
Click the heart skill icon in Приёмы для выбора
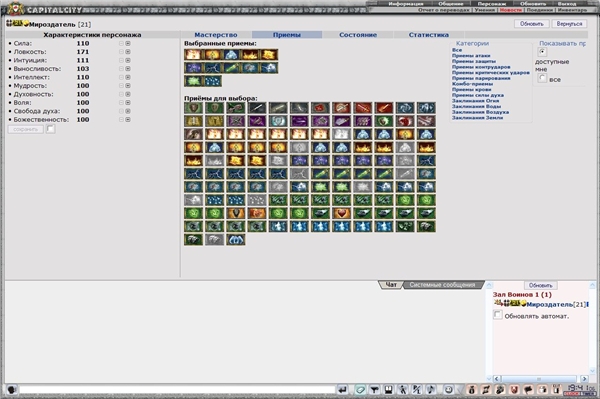(341, 213)
